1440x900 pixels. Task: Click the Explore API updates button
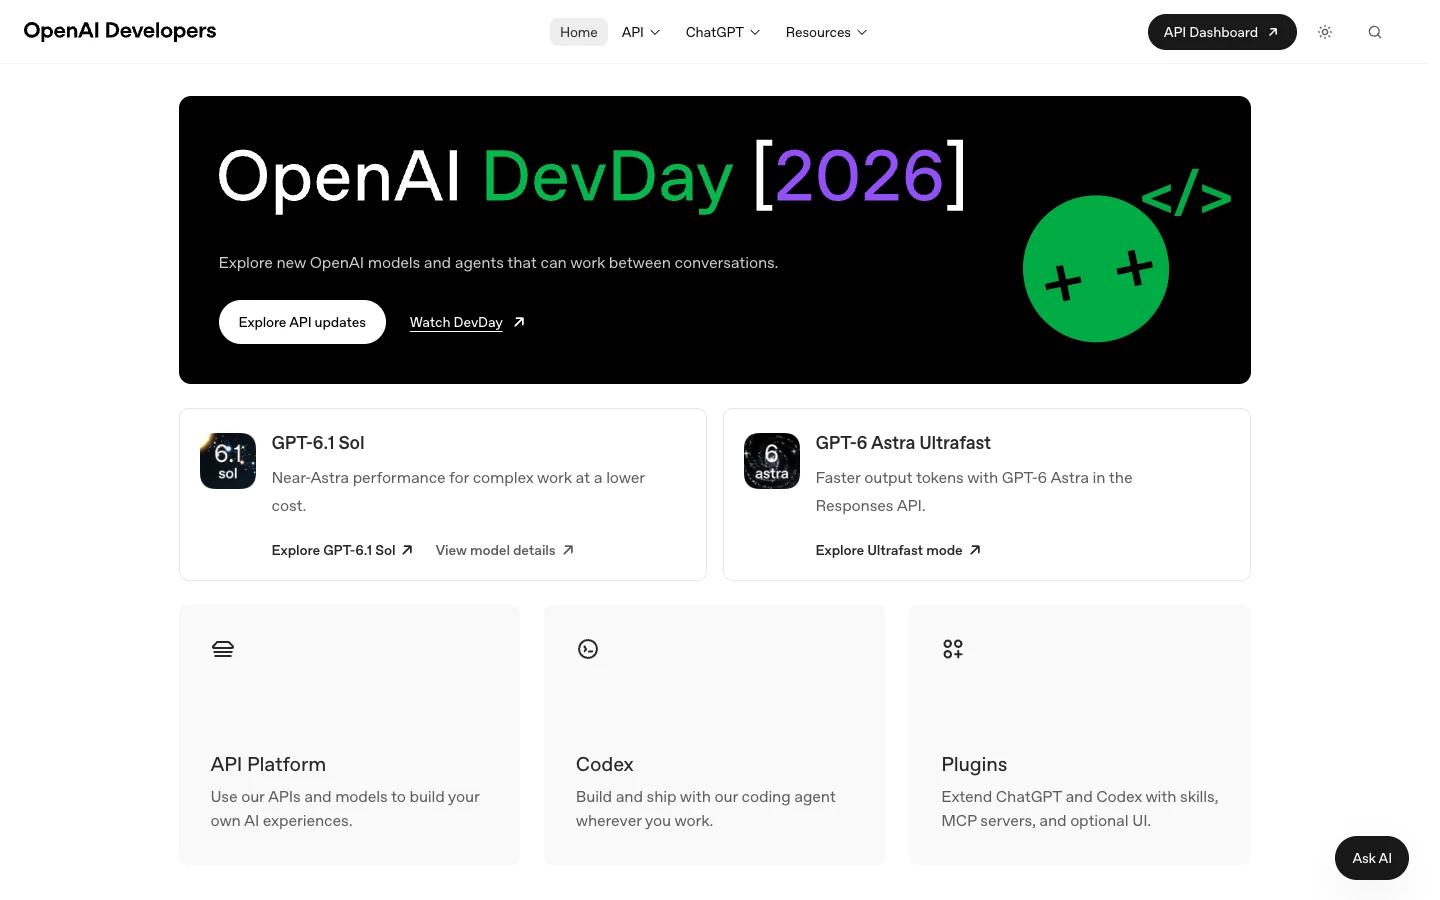(x=302, y=322)
